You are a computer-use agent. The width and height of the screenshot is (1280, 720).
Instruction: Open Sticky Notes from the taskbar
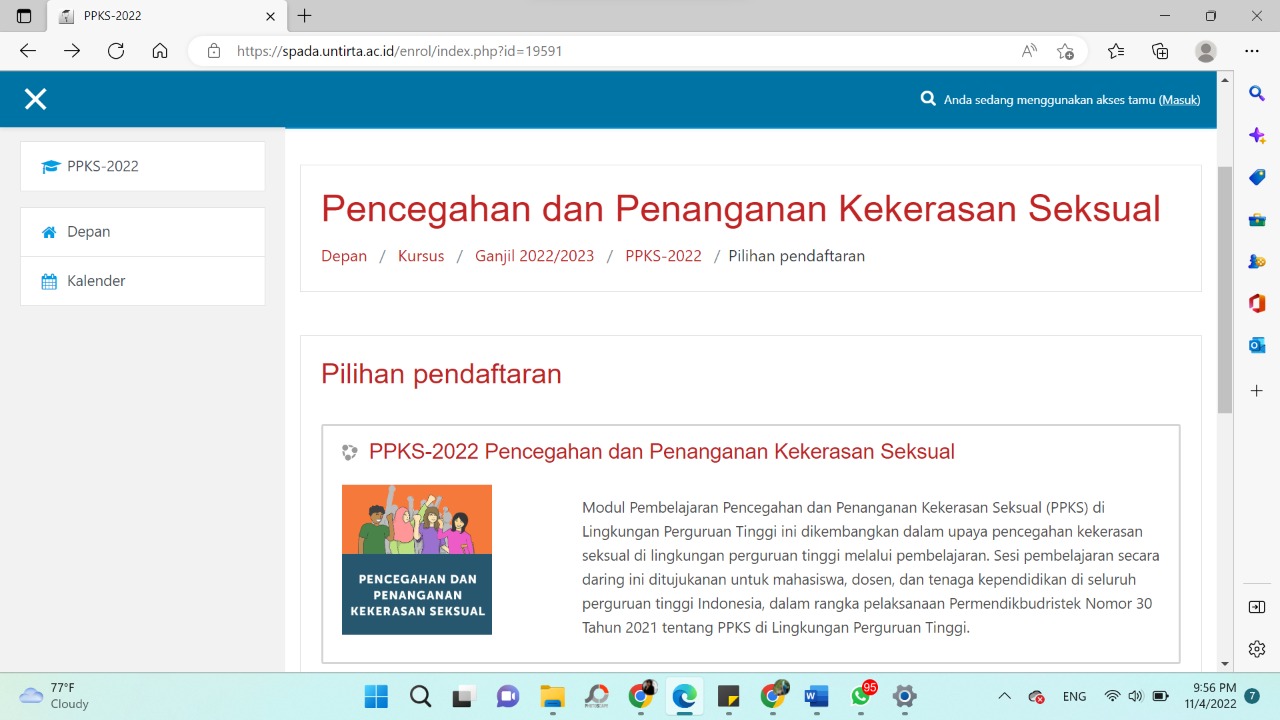(728, 696)
